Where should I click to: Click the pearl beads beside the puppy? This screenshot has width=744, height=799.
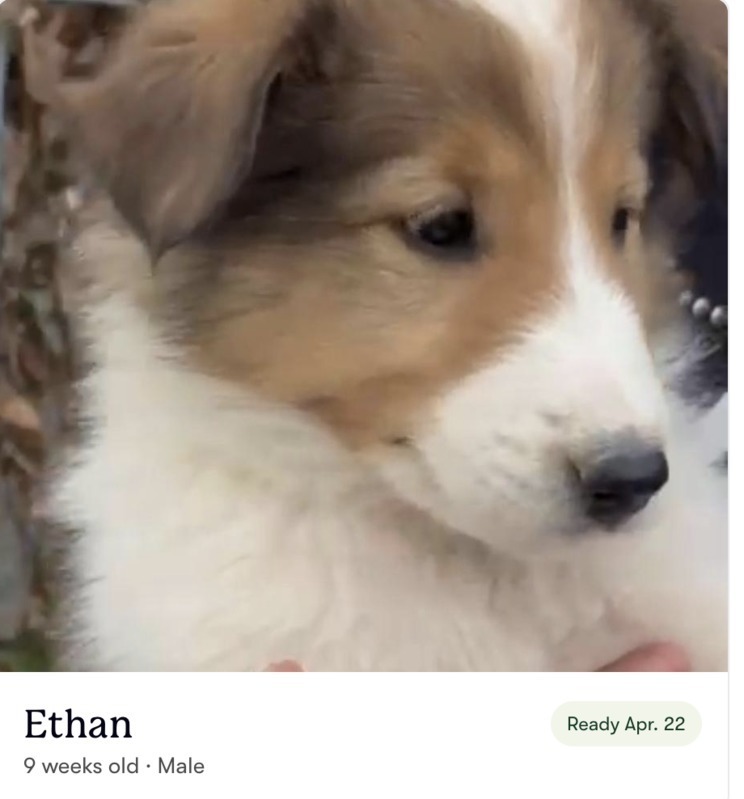point(705,307)
